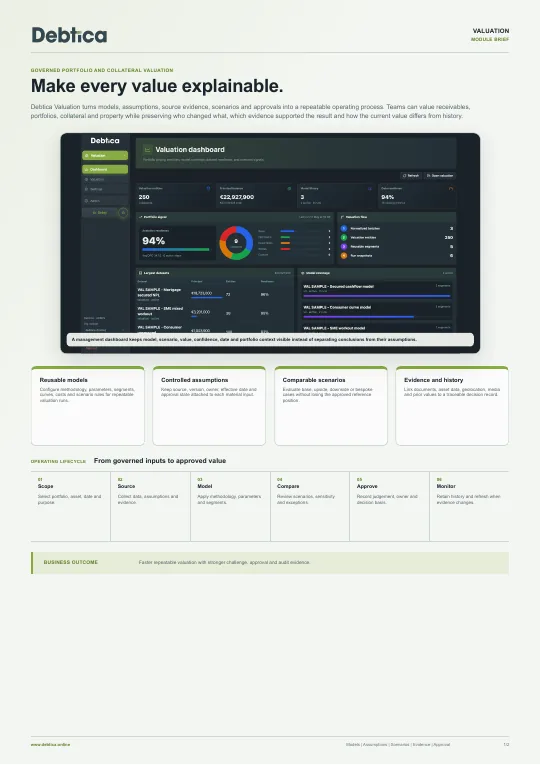Click the Comparable scenarios card title
The width and height of the screenshot is (540, 765).
(314, 380)
